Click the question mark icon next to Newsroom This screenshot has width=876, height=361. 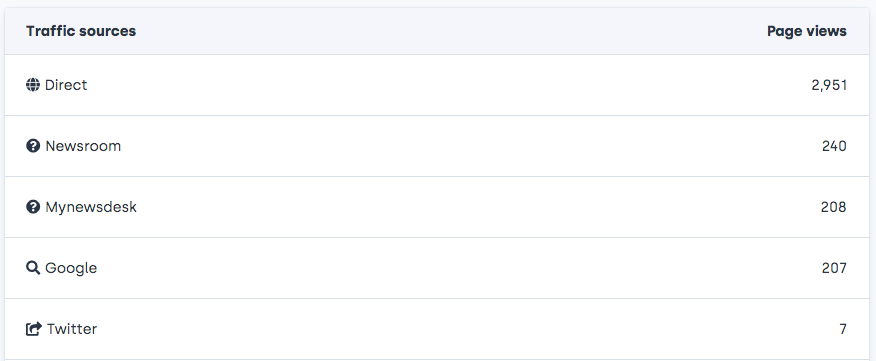click(33, 146)
